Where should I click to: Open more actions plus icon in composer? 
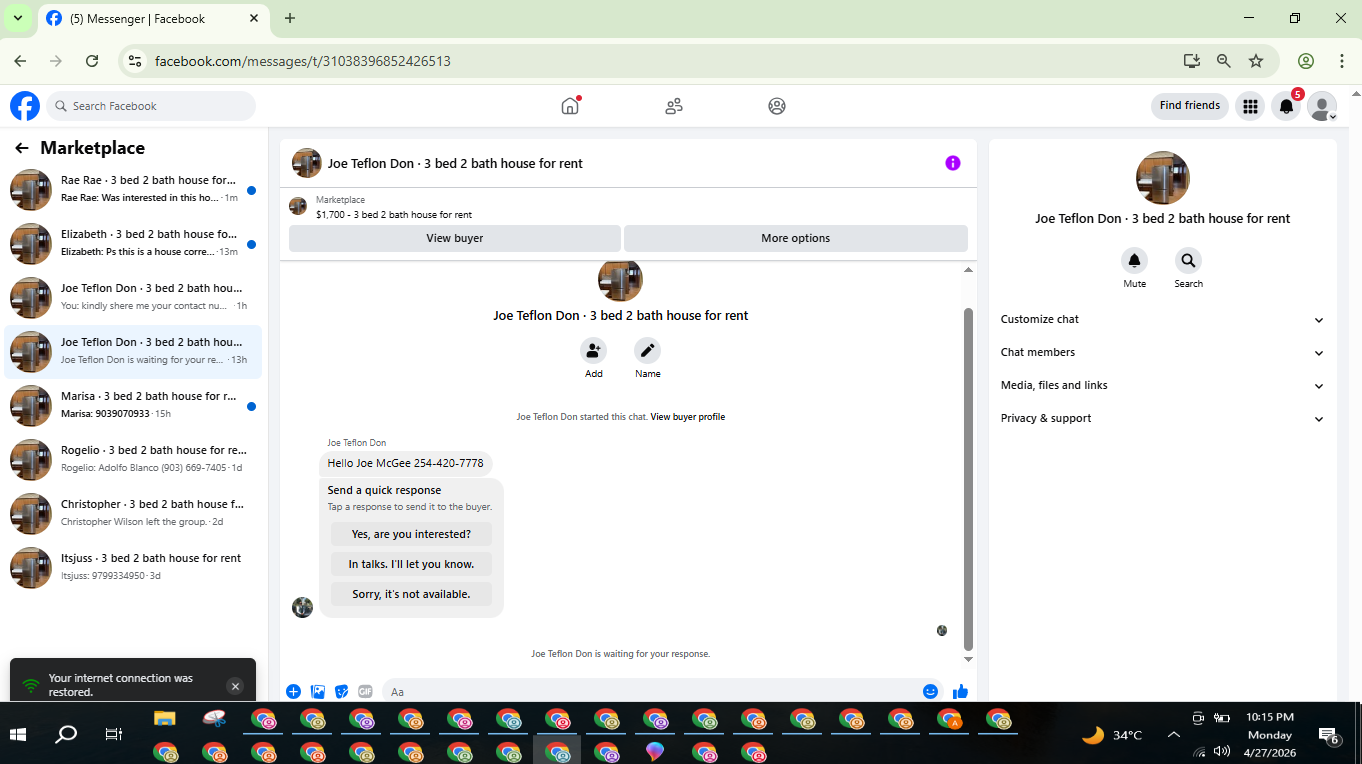(294, 691)
